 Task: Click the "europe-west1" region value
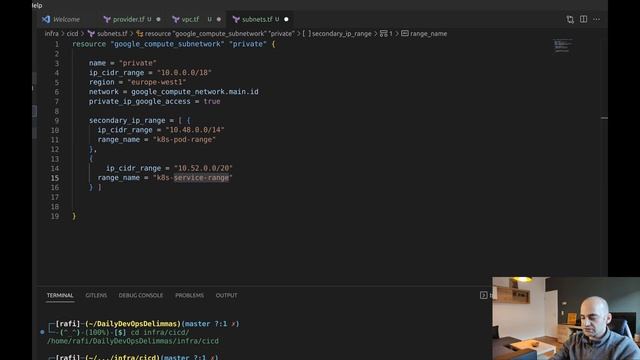[x=157, y=82]
